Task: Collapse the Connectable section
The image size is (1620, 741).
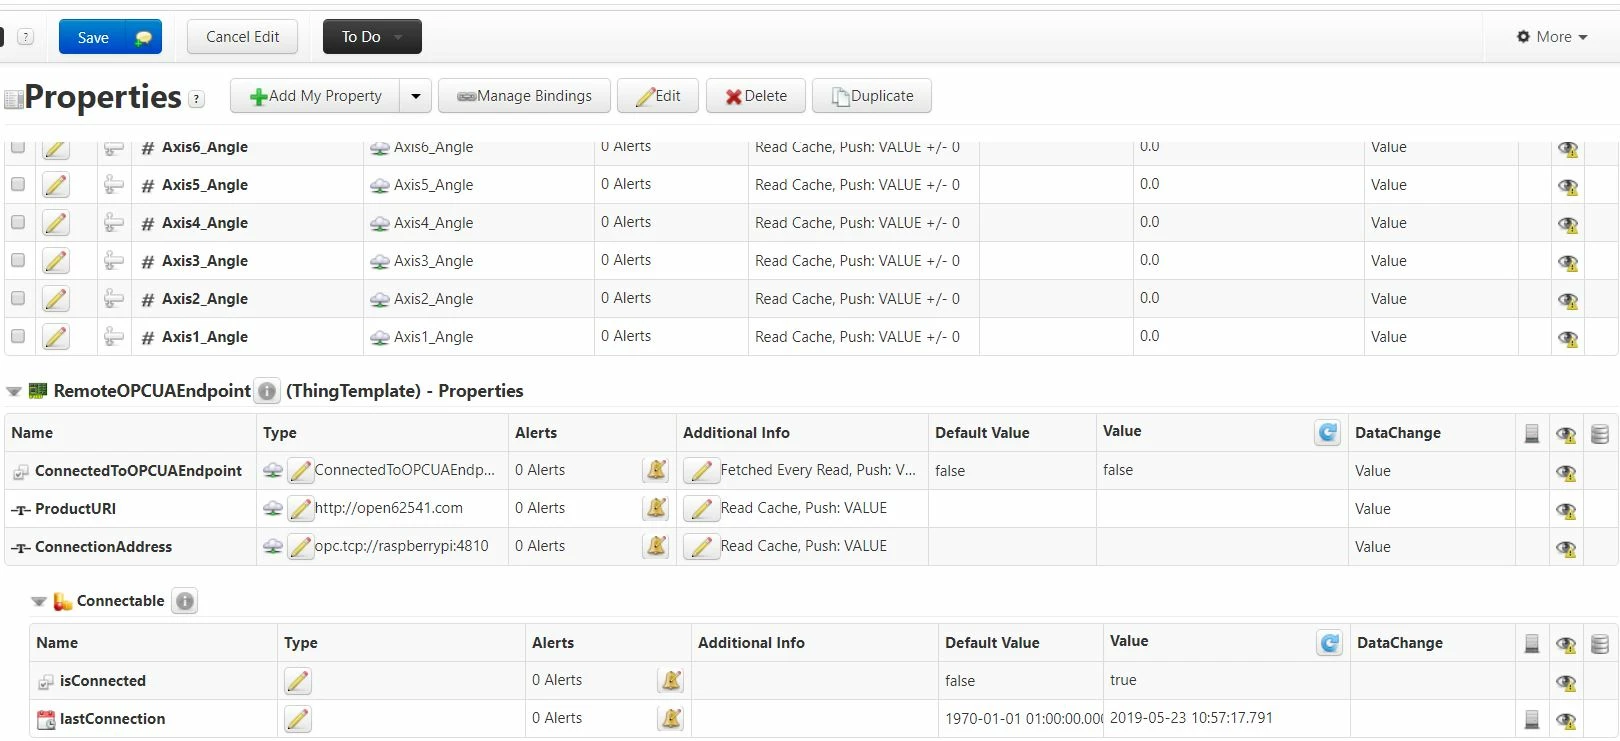Action: [39, 601]
